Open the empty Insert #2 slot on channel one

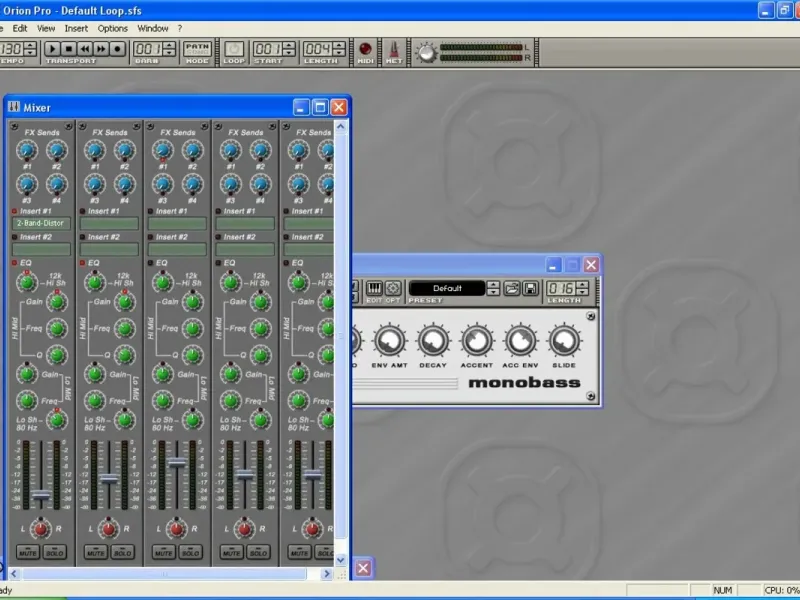(41, 249)
